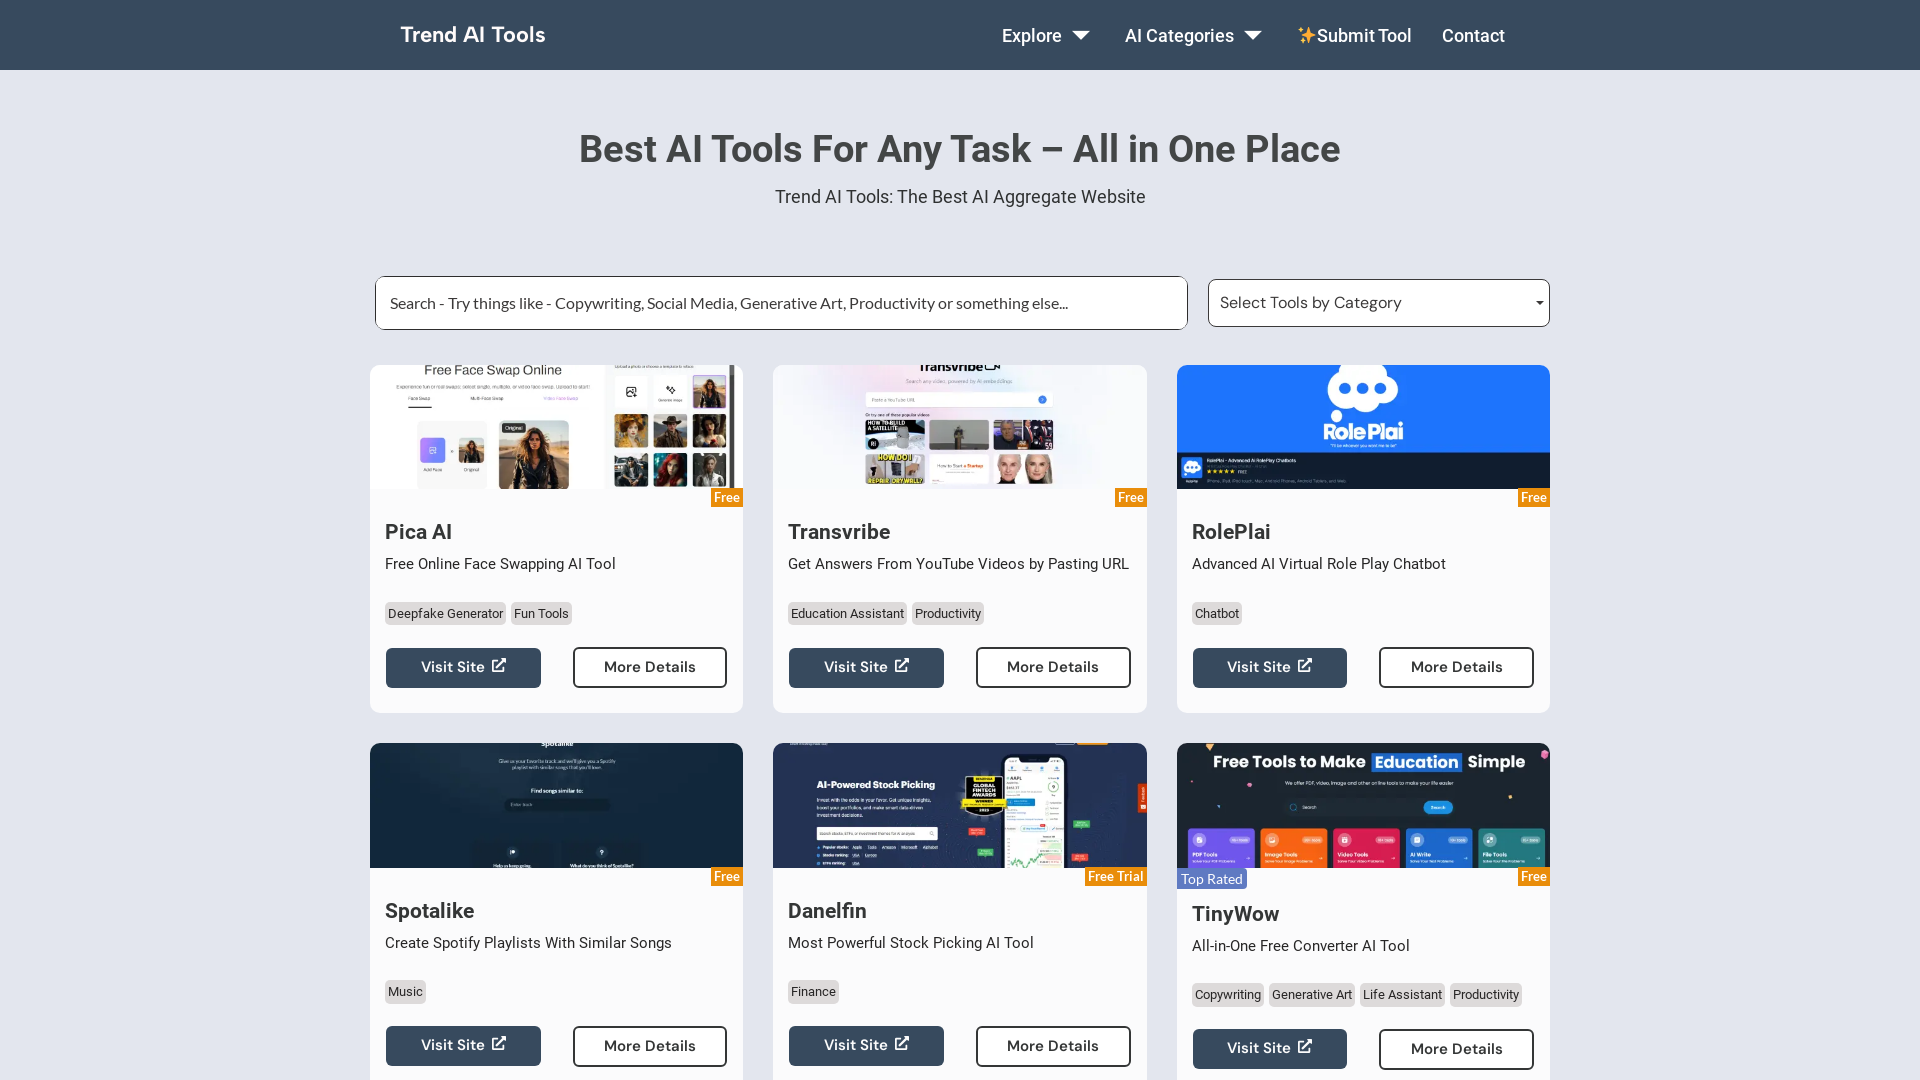Open More Details for RolePlai
The height and width of the screenshot is (1080, 1920).
click(x=1456, y=667)
